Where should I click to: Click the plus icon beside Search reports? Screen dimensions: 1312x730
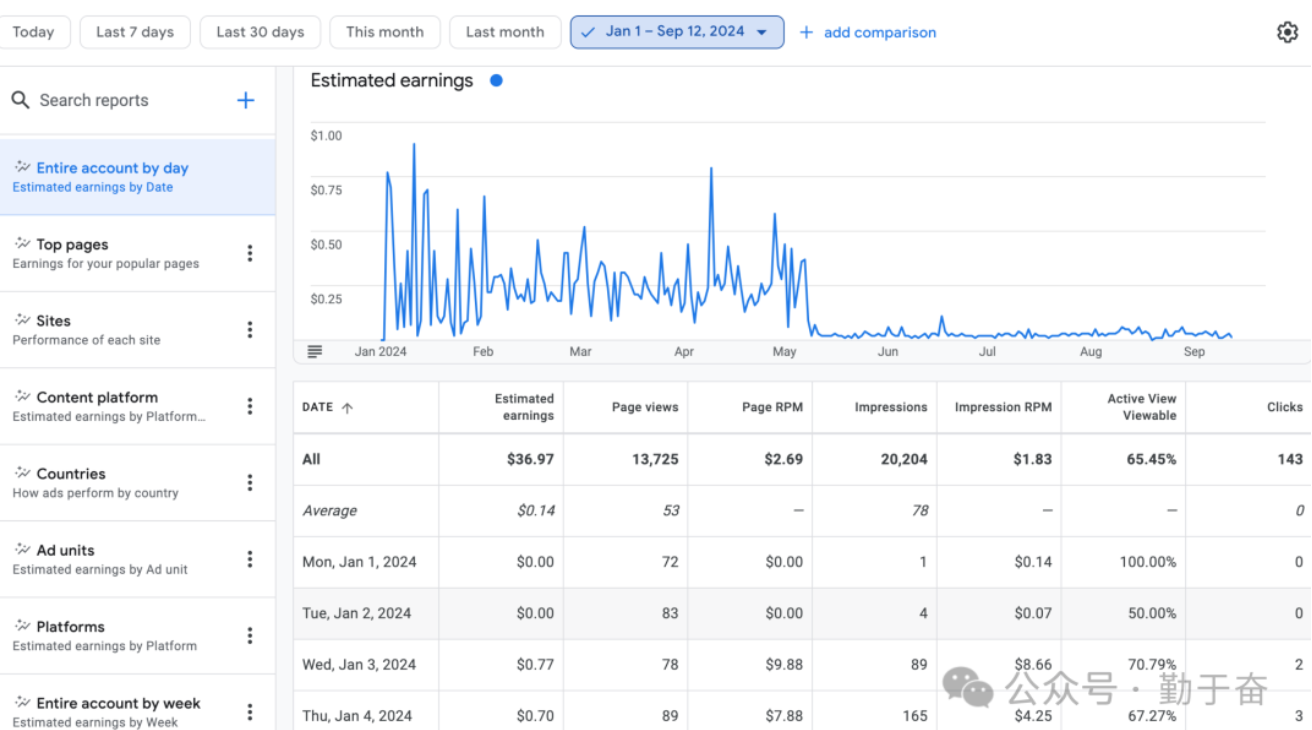245,100
